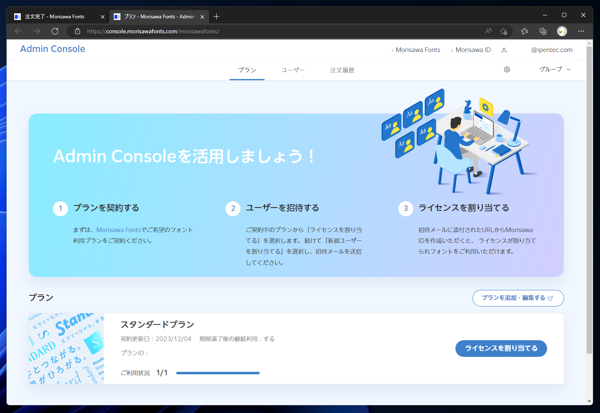This screenshot has height=413, width=600.
Task: Click the scrollbar down arrow
Action: point(589,401)
